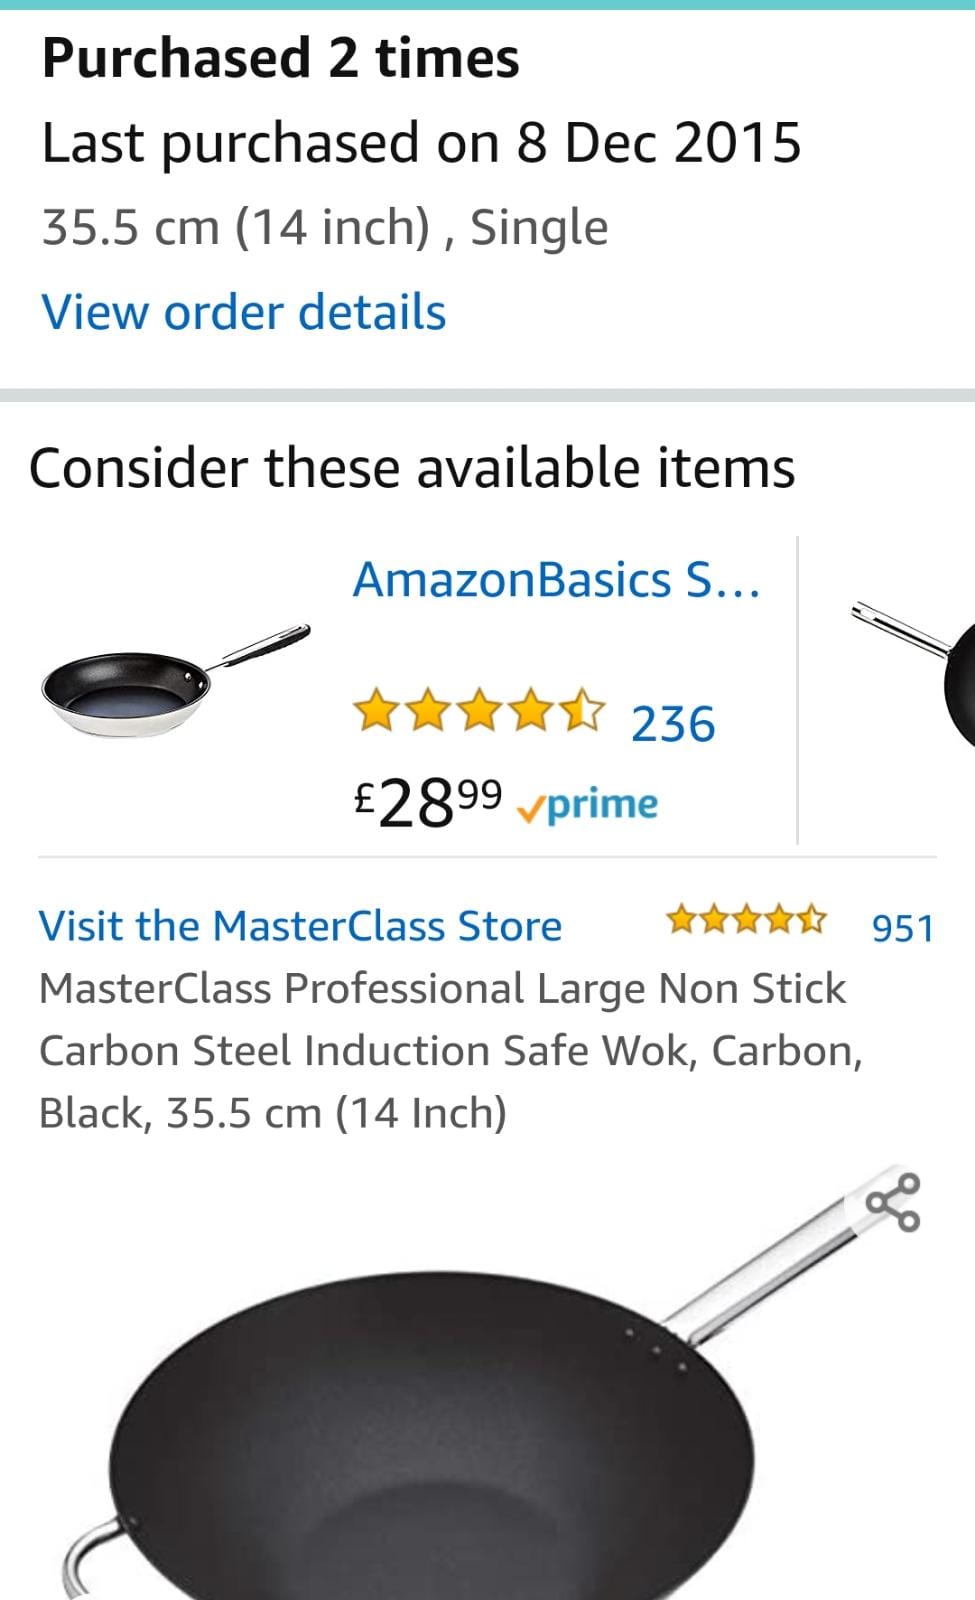Tap the Purchased 2 times heading

pos(280,58)
